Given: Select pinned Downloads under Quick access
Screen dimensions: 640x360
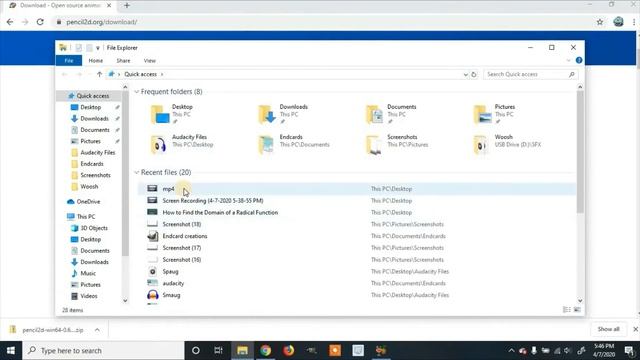Looking at the screenshot, I should pos(94,119).
